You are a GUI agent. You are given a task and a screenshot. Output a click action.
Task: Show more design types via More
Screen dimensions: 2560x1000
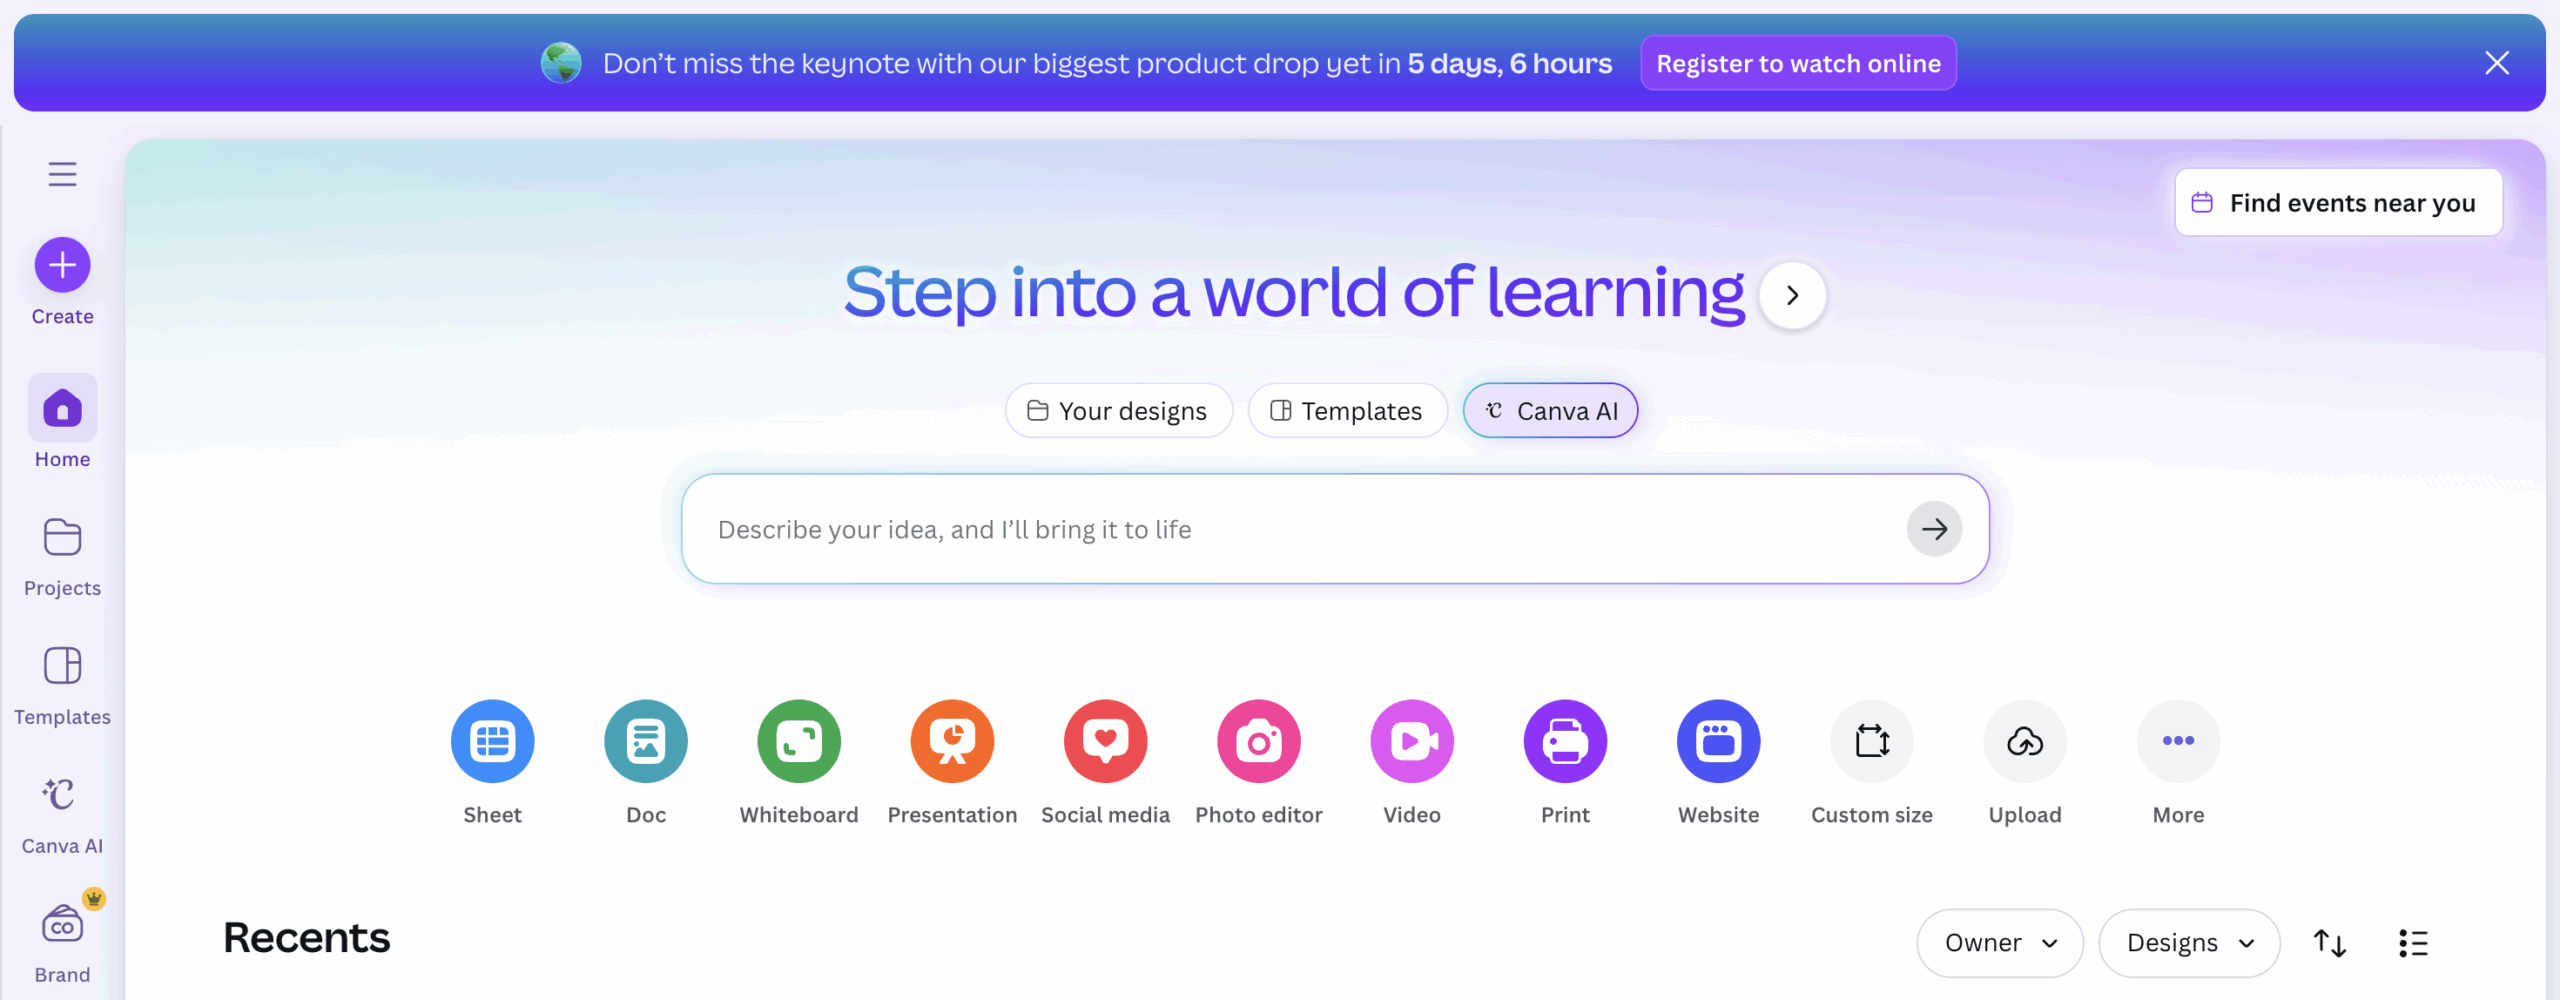pos(2177,741)
